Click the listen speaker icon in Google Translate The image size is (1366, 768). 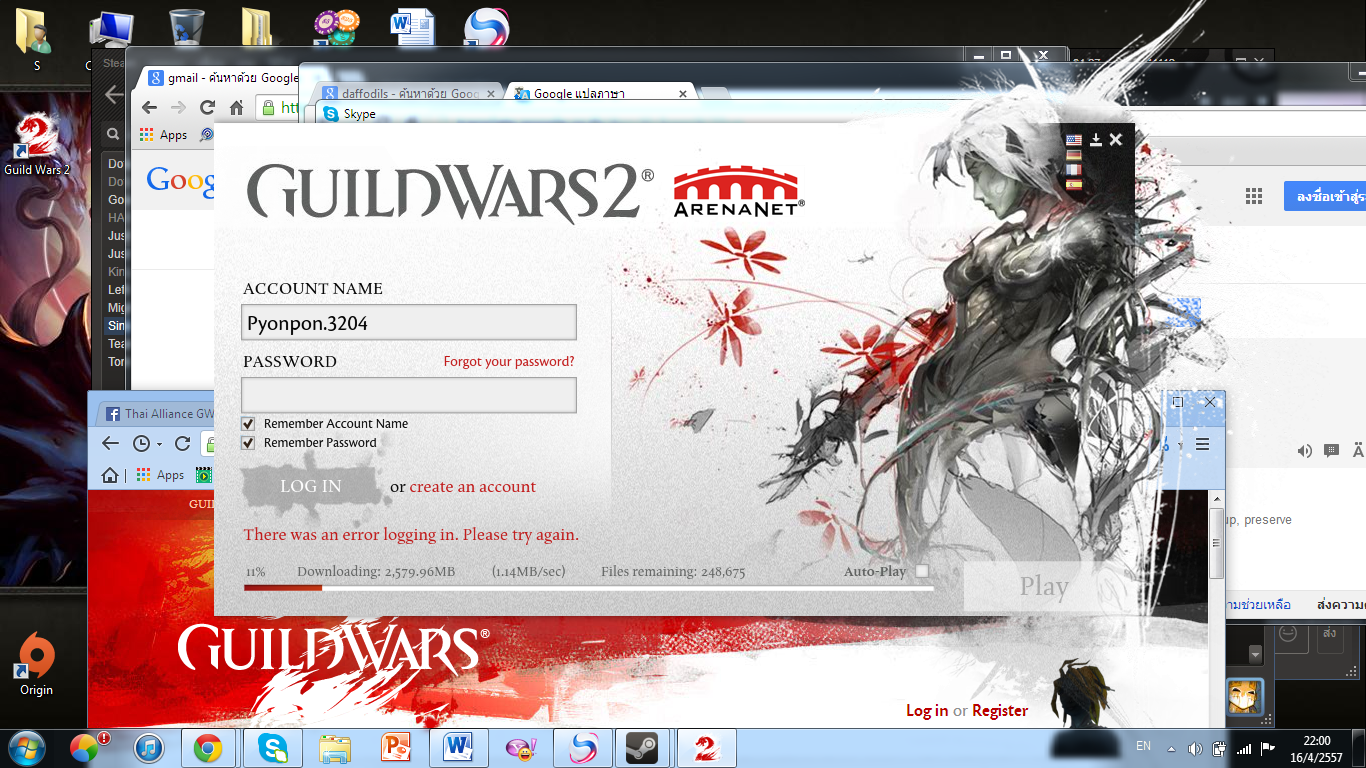(x=1305, y=451)
